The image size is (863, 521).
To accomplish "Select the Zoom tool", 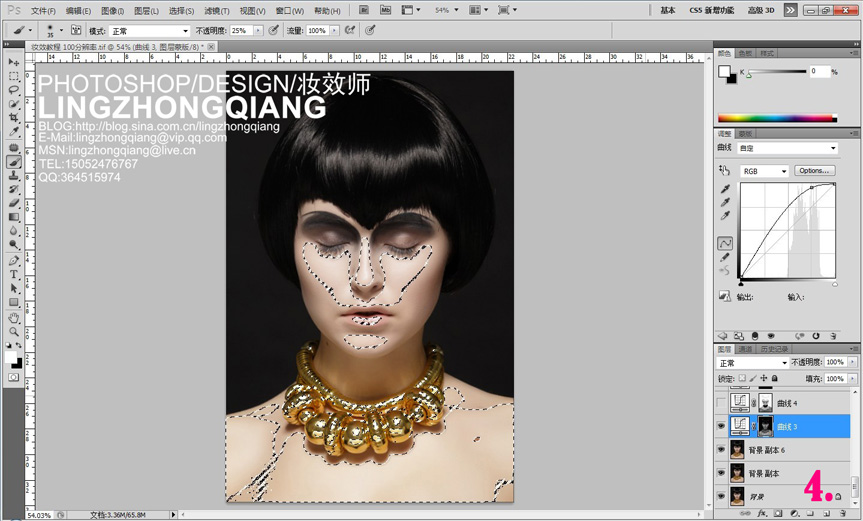I will (13, 332).
